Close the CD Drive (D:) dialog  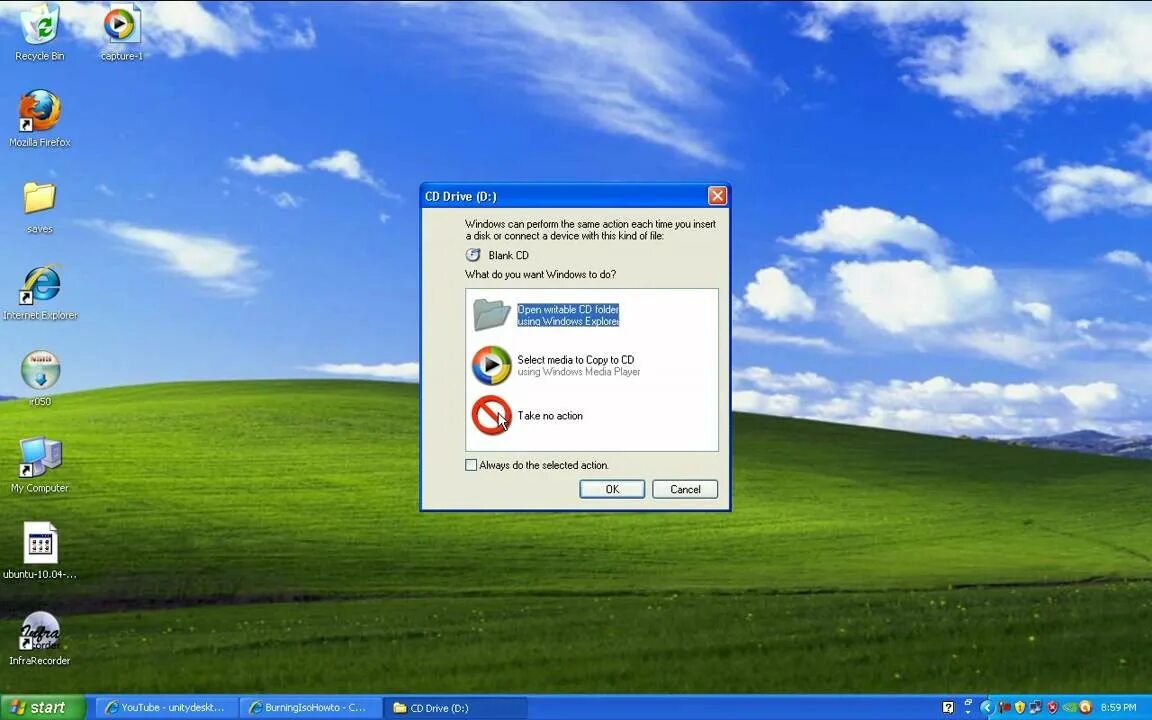717,195
